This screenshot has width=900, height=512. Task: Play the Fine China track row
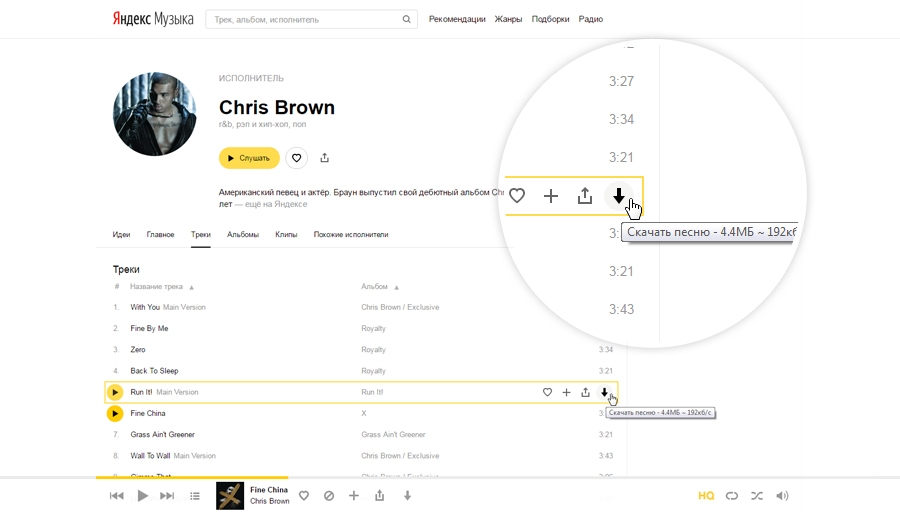115,413
